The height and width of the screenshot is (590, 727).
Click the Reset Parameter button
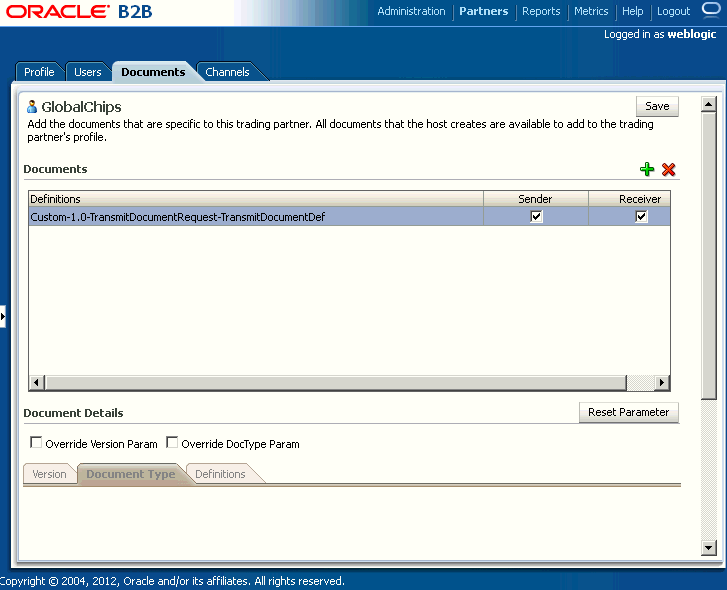pyautogui.click(x=628, y=412)
